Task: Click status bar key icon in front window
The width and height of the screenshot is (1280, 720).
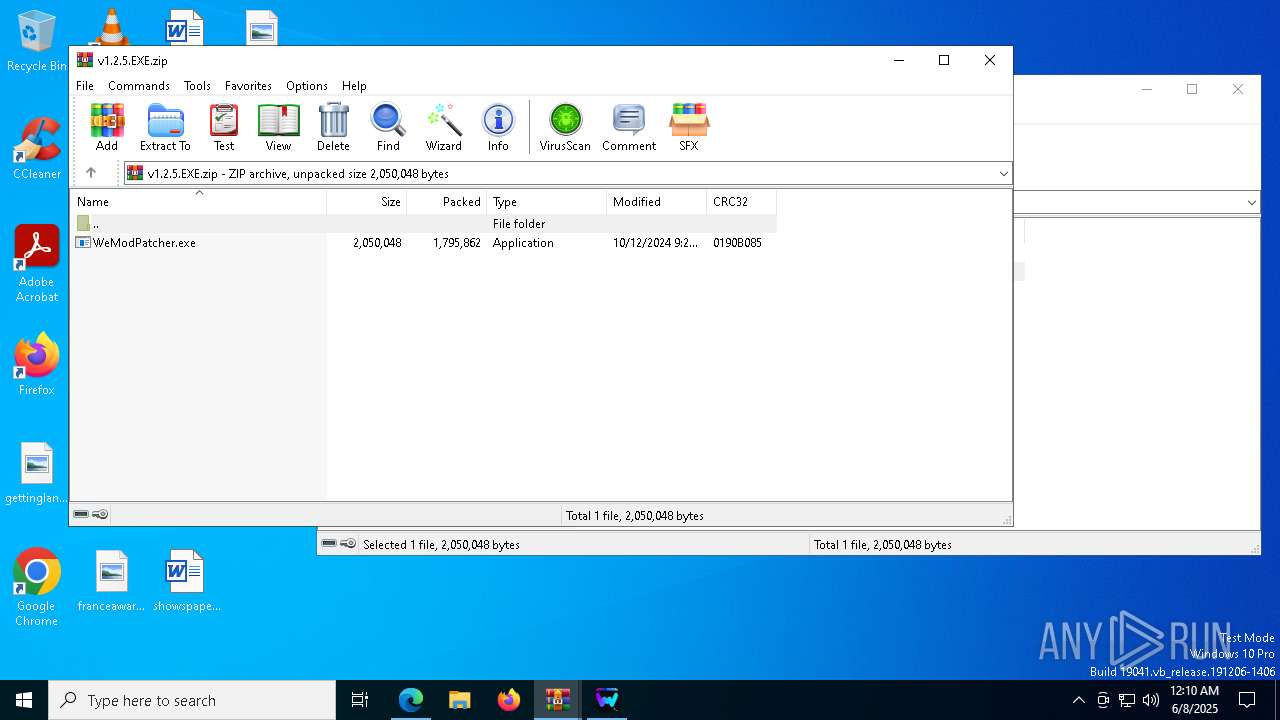Action: click(100, 515)
